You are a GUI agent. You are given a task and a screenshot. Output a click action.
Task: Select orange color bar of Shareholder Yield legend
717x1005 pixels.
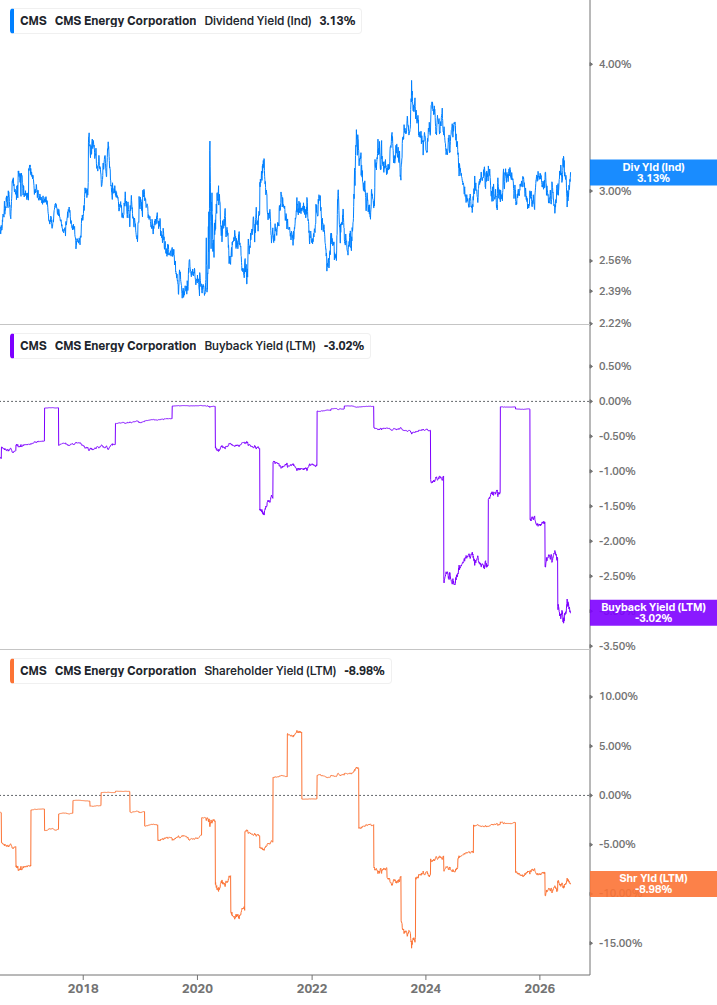[x=12, y=670]
